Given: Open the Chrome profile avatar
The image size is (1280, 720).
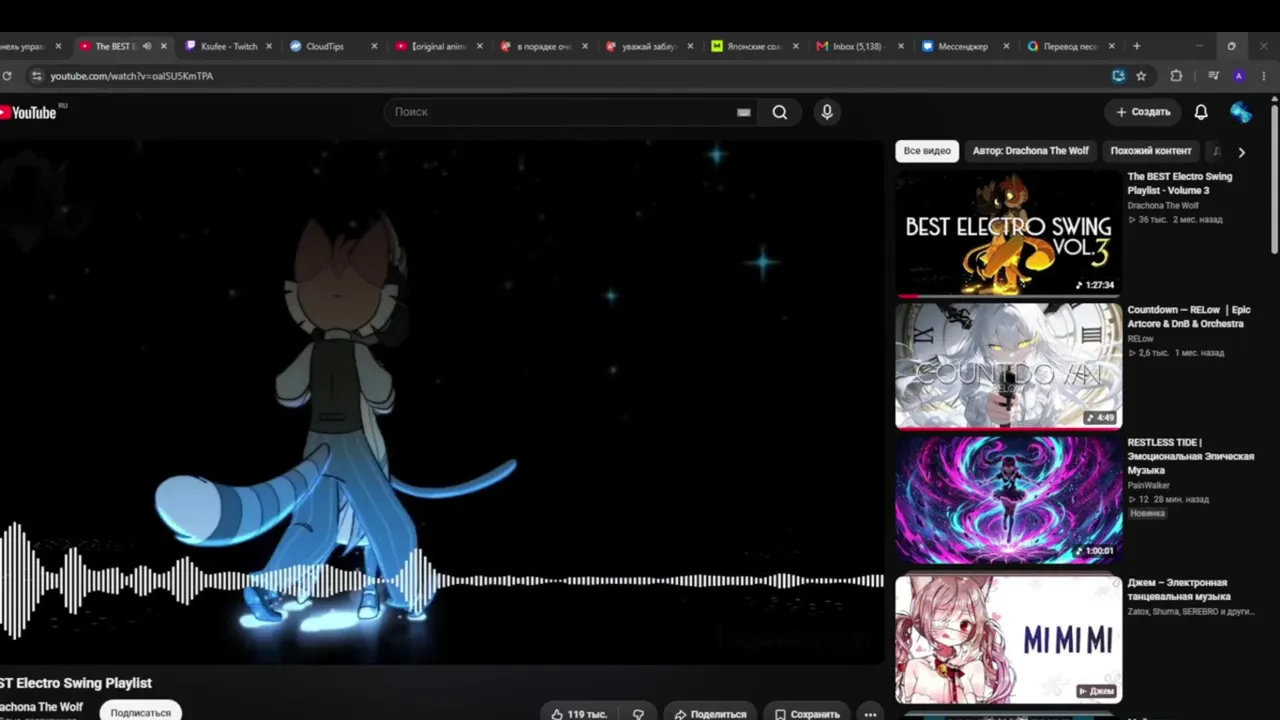Looking at the screenshot, I should click(x=1239, y=76).
